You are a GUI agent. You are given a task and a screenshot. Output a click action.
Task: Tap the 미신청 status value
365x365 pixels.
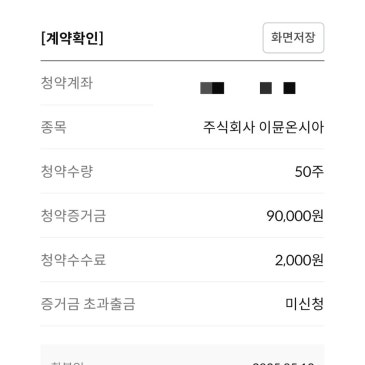point(304,304)
